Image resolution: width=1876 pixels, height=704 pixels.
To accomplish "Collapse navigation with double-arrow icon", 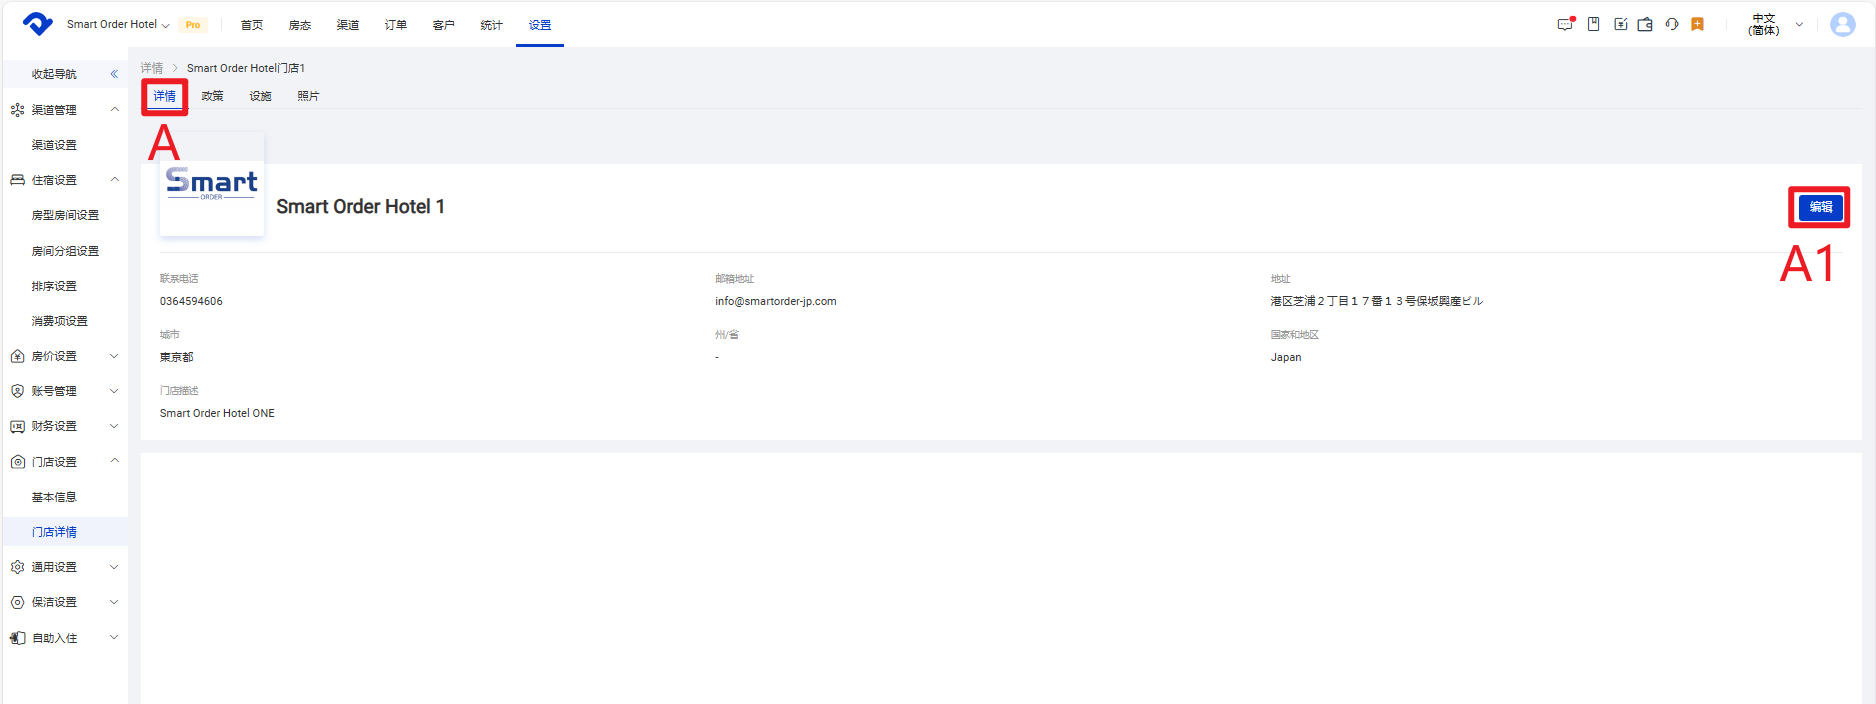I will pos(114,74).
